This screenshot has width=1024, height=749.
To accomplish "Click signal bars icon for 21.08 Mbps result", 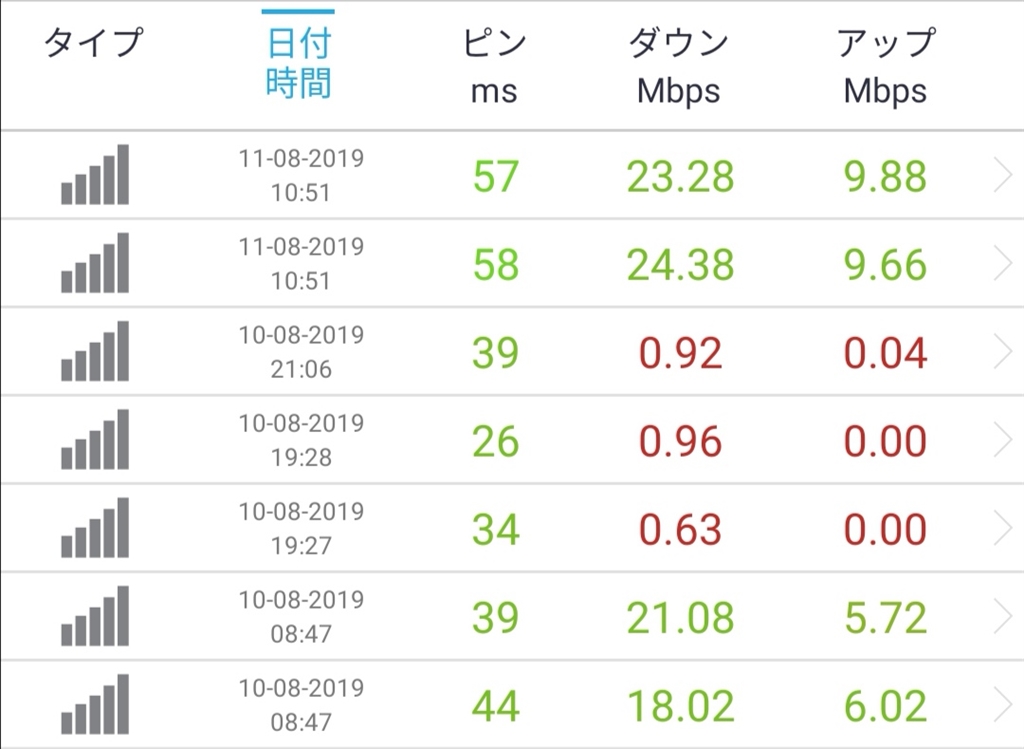I will [x=95, y=616].
